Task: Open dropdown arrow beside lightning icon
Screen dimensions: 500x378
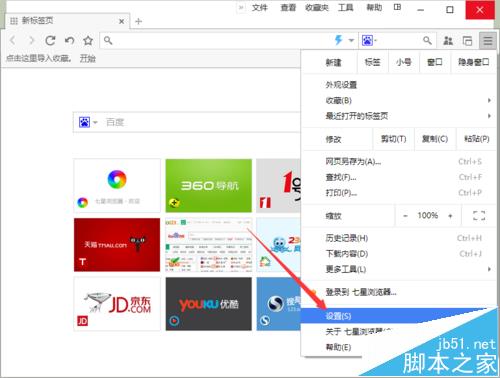Action: [351, 41]
